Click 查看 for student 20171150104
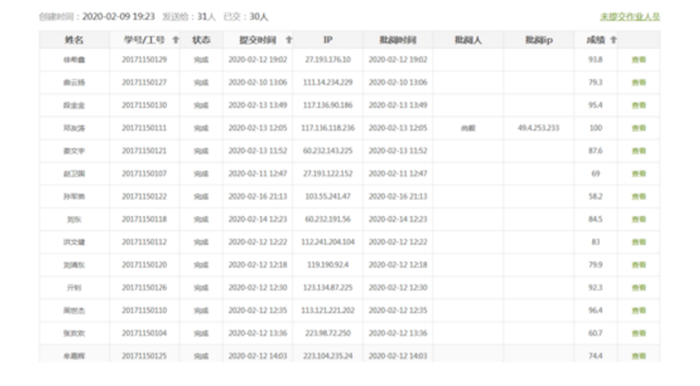700x386 pixels. (639, 333)
